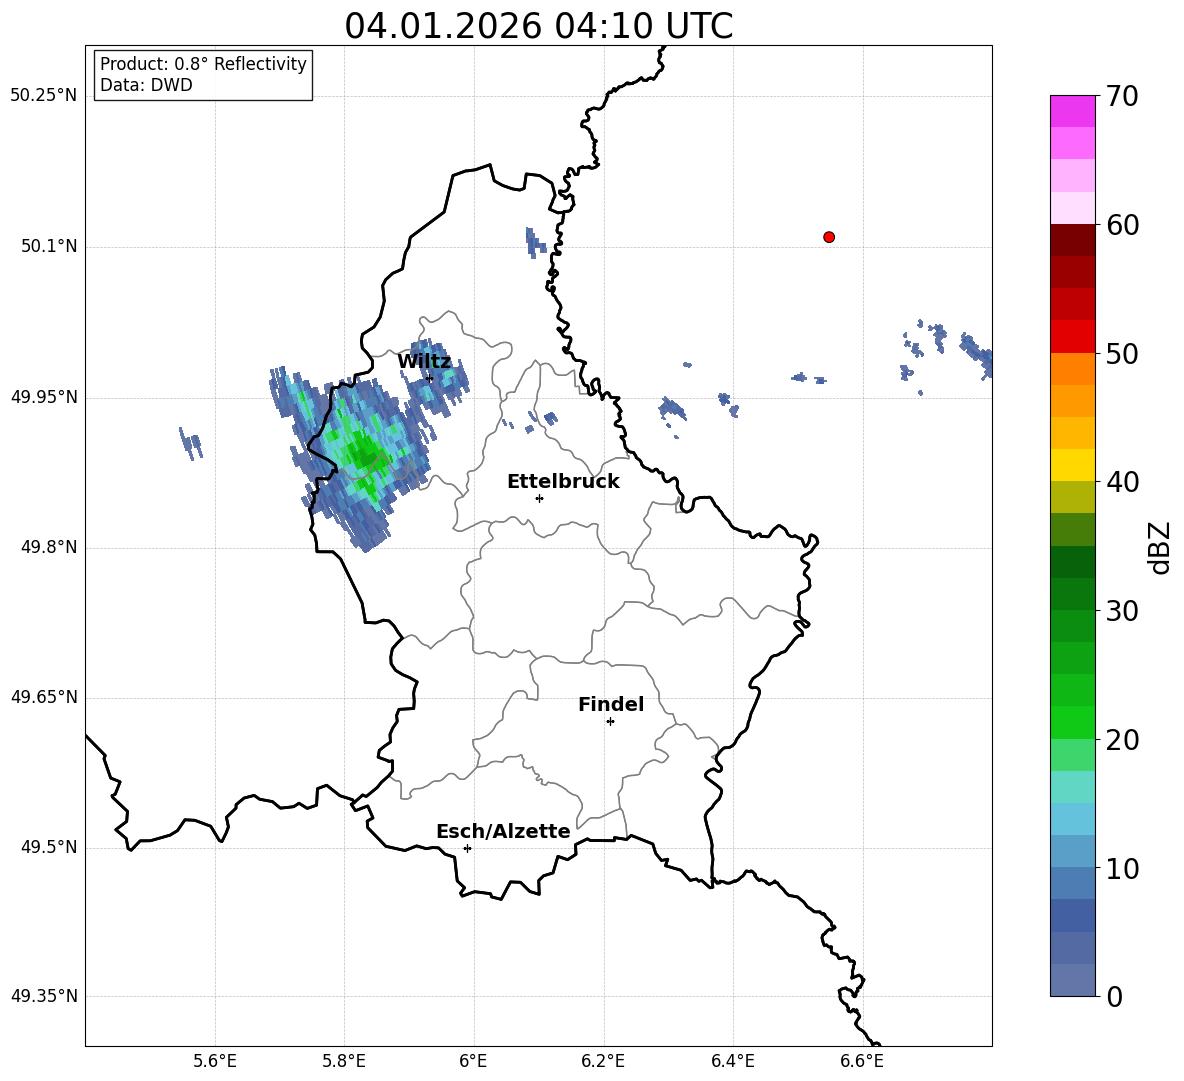This screenshot has width=1184, height=1081.
Task: Click the 60 tick on the colorbar
Action: [x=1121, y=225]
